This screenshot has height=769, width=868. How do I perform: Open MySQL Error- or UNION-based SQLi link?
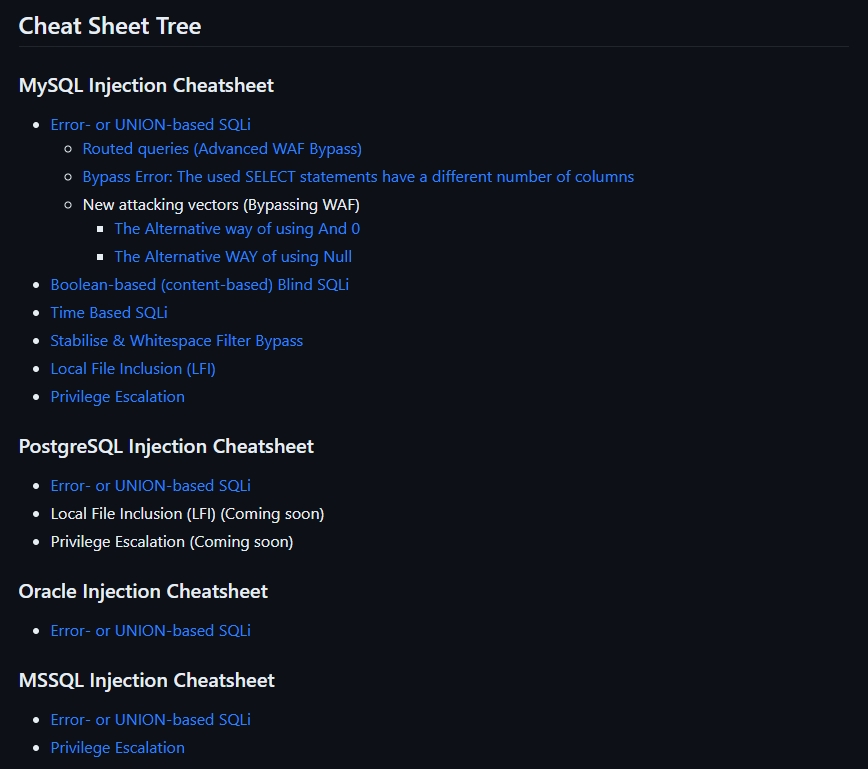pos(150,124)
